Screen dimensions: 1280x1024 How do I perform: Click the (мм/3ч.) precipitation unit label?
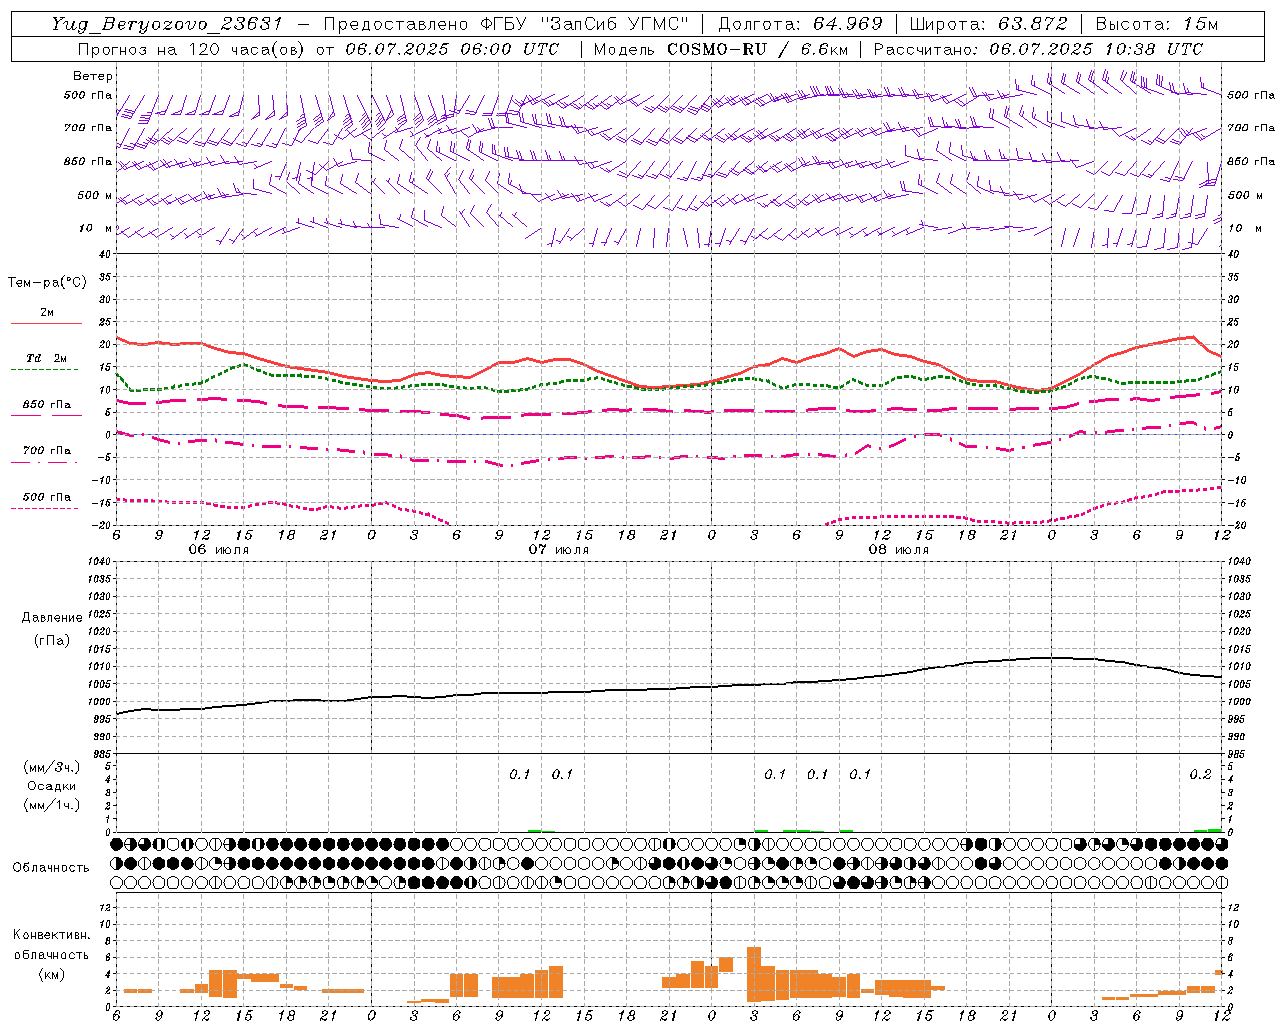pyautogui.click(x=52, y=768)
